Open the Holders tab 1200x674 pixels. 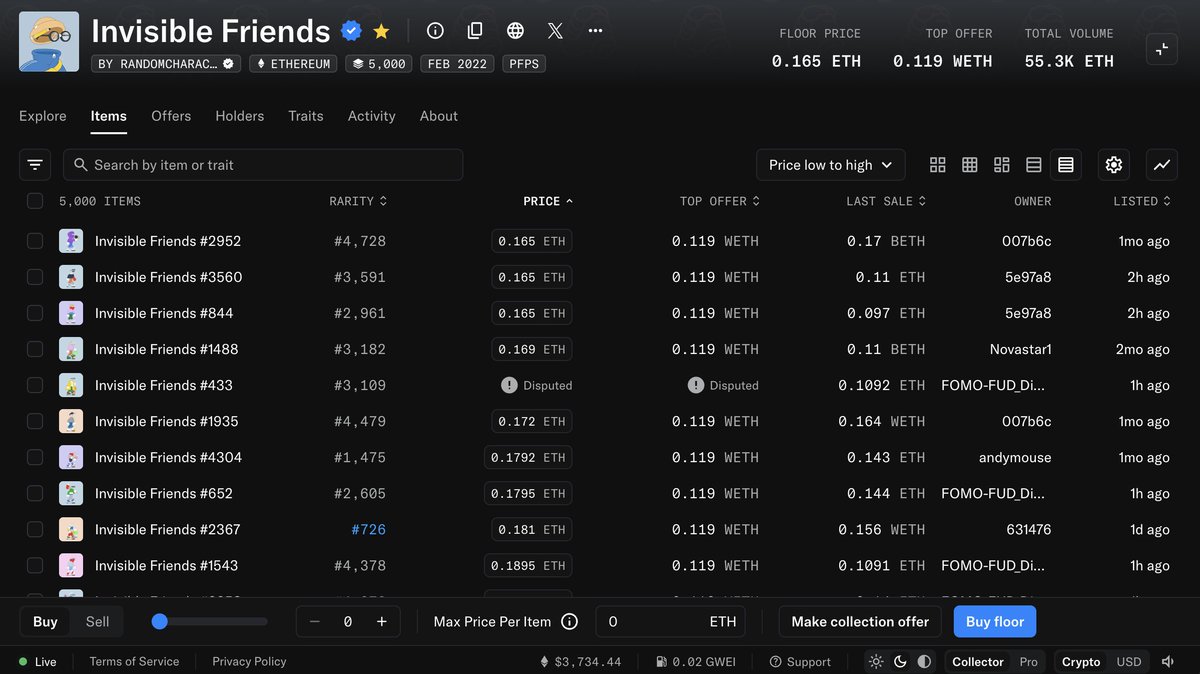(x=240, y=116)
